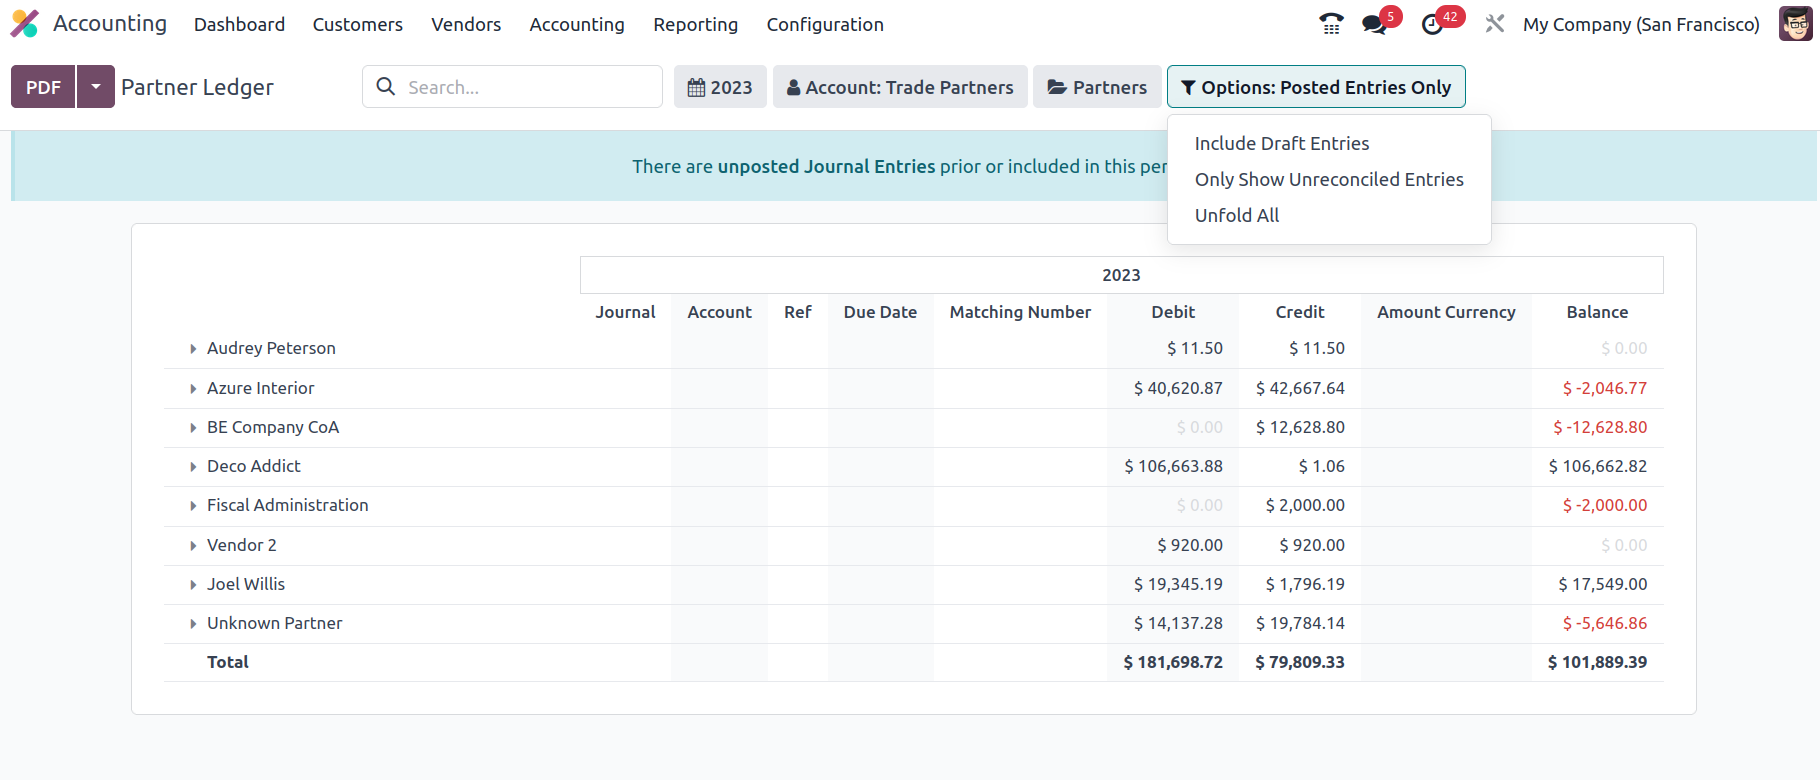Click Total balance $ 101,889.39
The width and height of the screenshot is (1820, 780).
click(x=1597, y=662)
